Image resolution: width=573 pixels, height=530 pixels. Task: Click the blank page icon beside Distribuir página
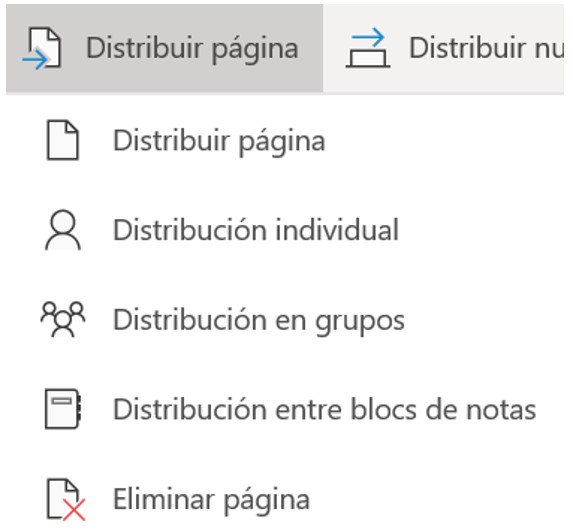[62, 140]
